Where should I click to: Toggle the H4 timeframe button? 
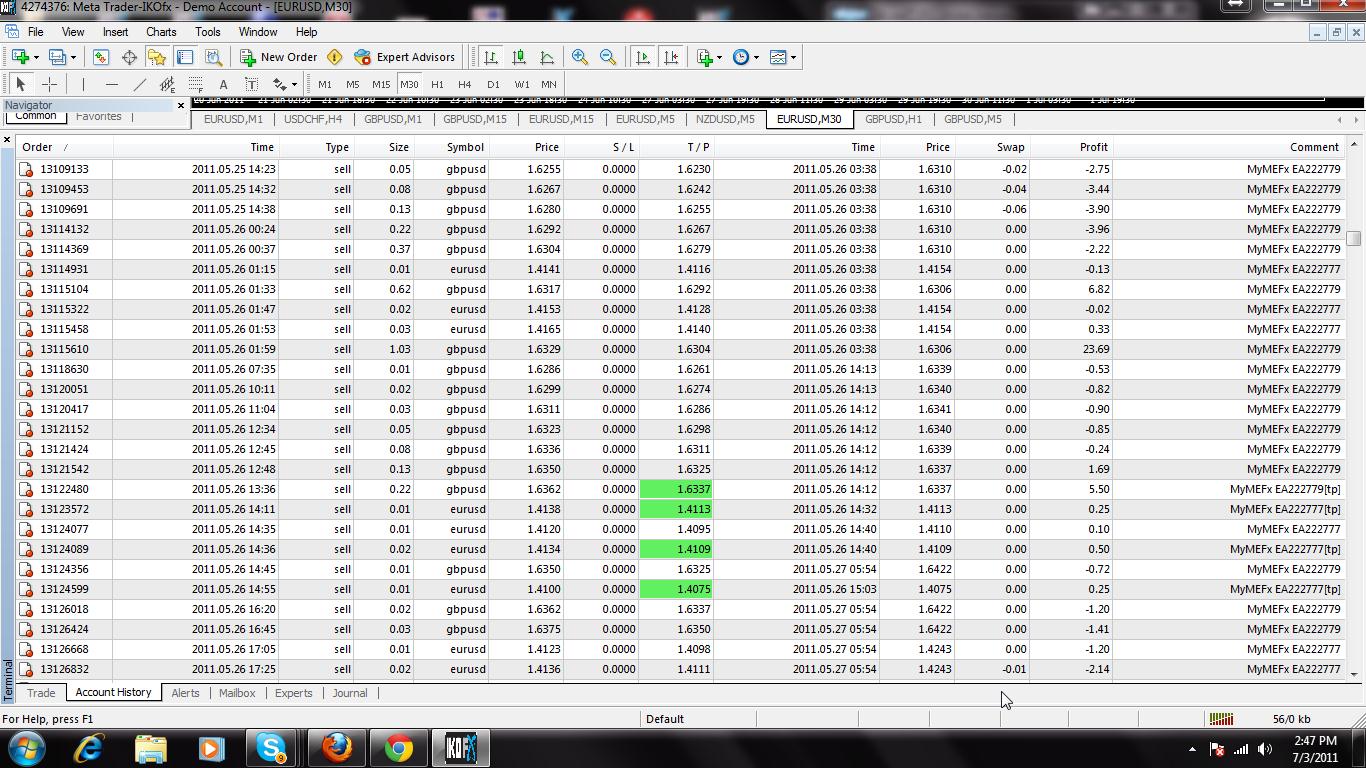coord(464,84)
